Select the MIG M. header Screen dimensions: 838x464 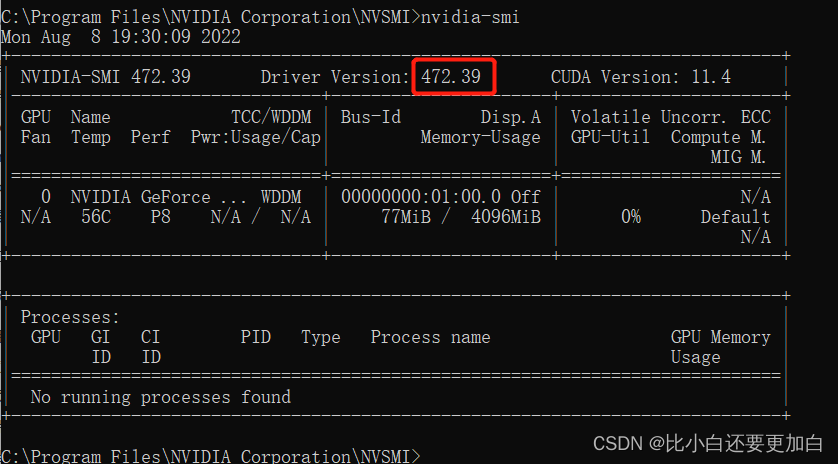(739, 157)
